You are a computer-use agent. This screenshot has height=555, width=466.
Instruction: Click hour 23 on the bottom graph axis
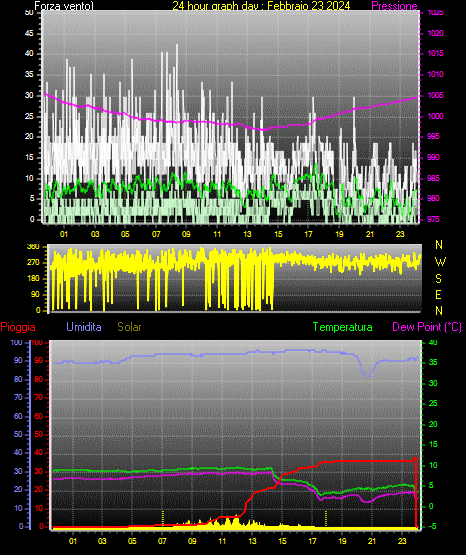point(402,541)
